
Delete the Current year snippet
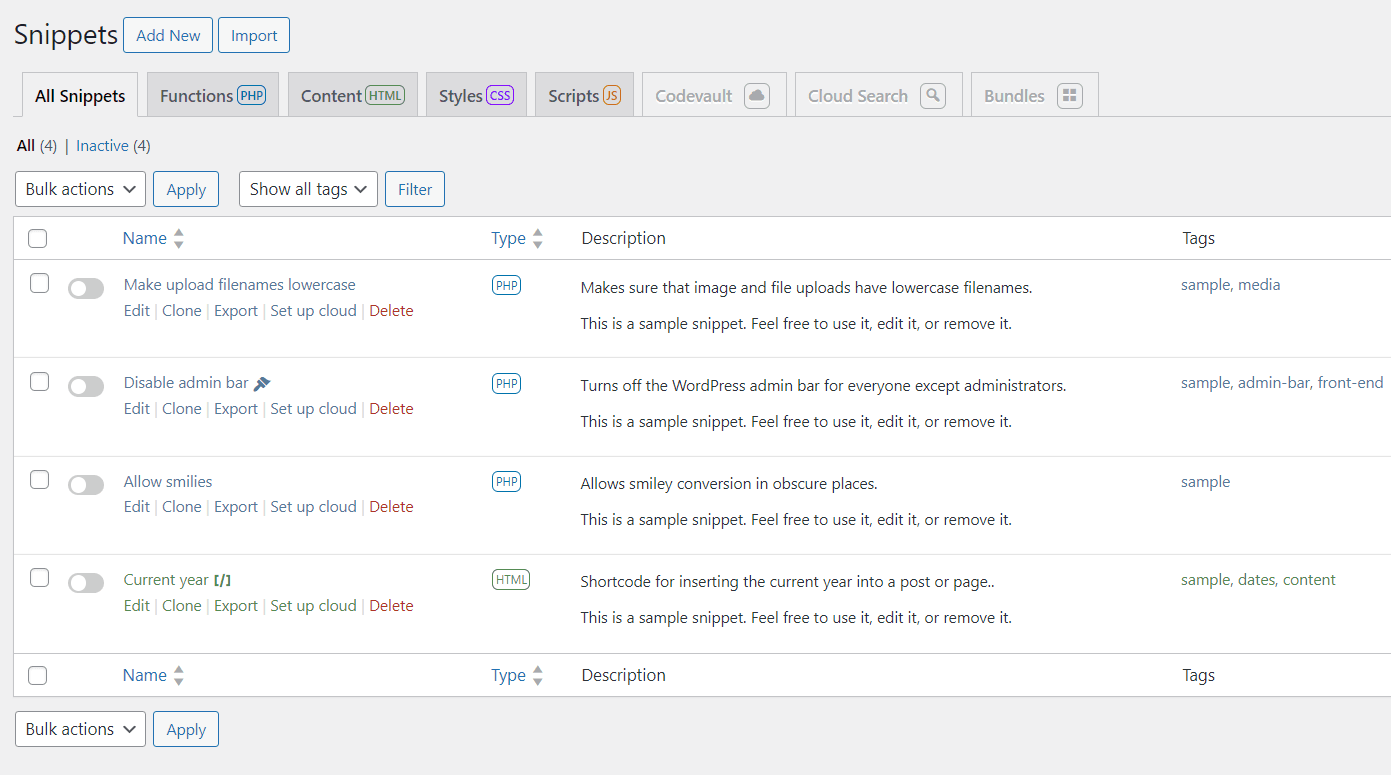pyautogui.click(x=391, y=606)
